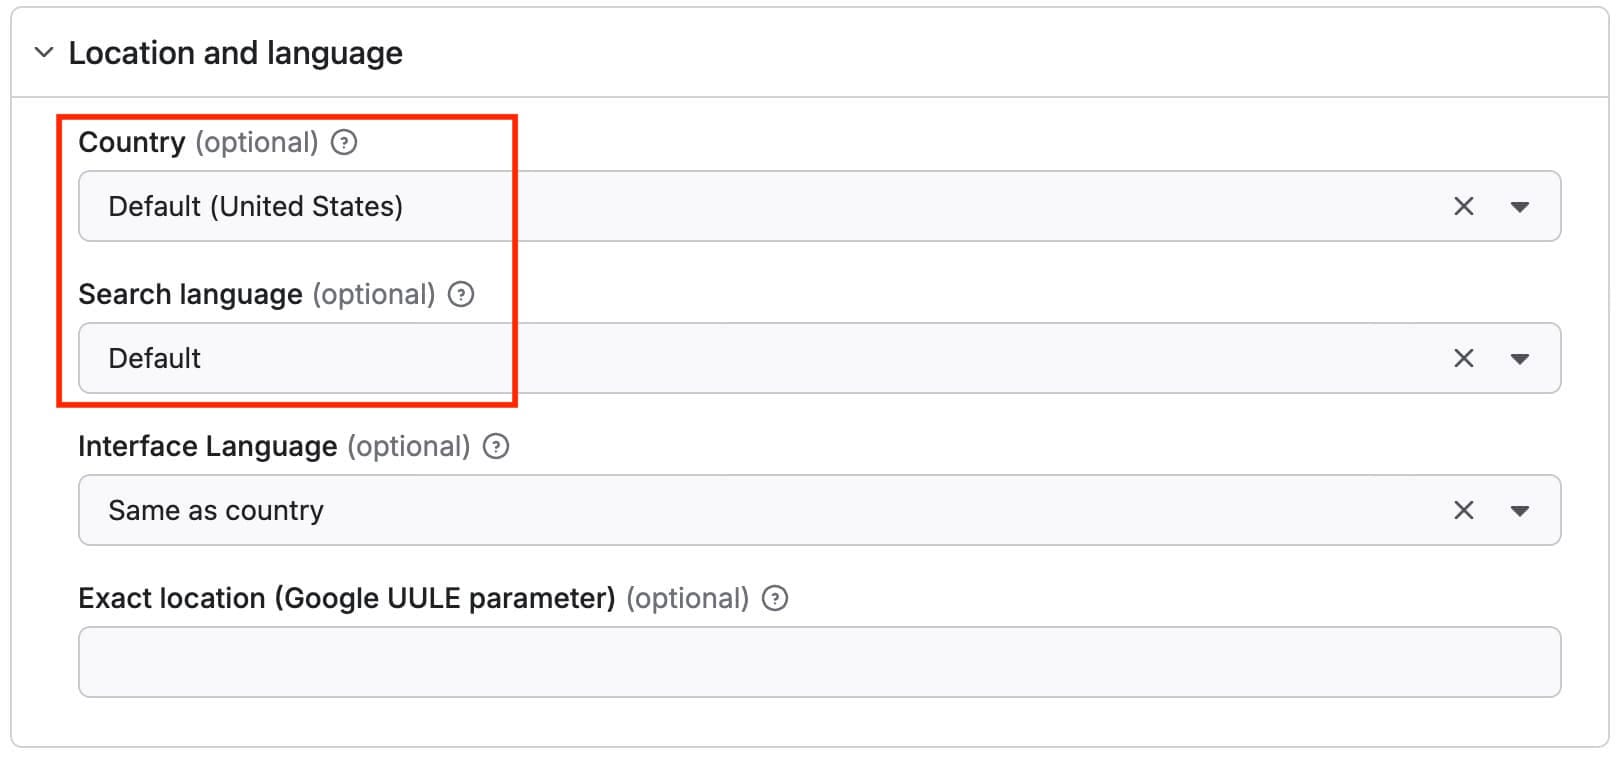The width and height of the screenshot is (1620, 760).
Task: Show help for Interface Language
Action: [x=496, y=446]
